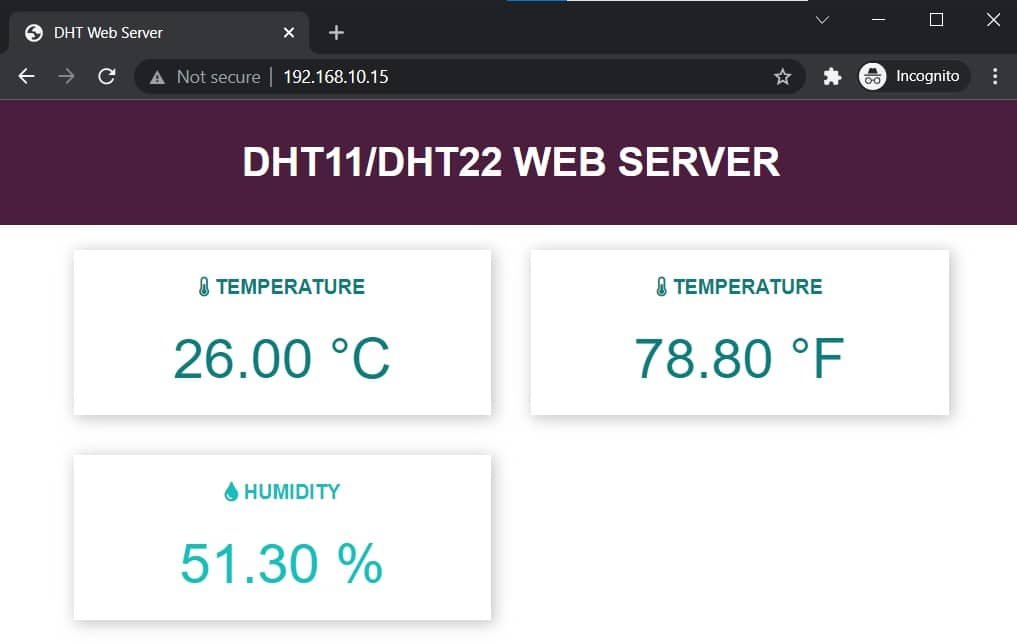This screenshot has width=1017, height=644.
Task: Click the Incognito label text
Action: point(927,77)
